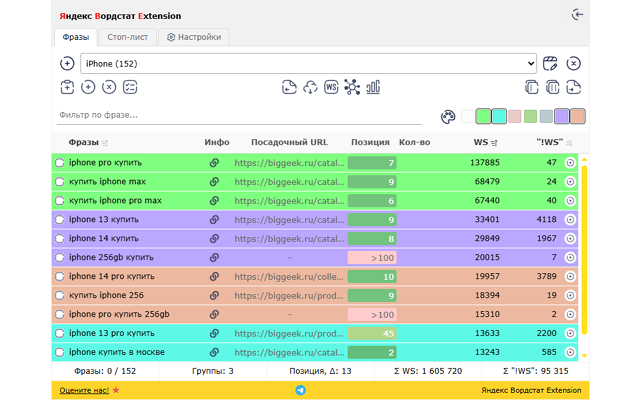Check the box for купить iphone pro max
This screenshot has height=400, width=640.
pyautogui.click(x=60, y=201)
